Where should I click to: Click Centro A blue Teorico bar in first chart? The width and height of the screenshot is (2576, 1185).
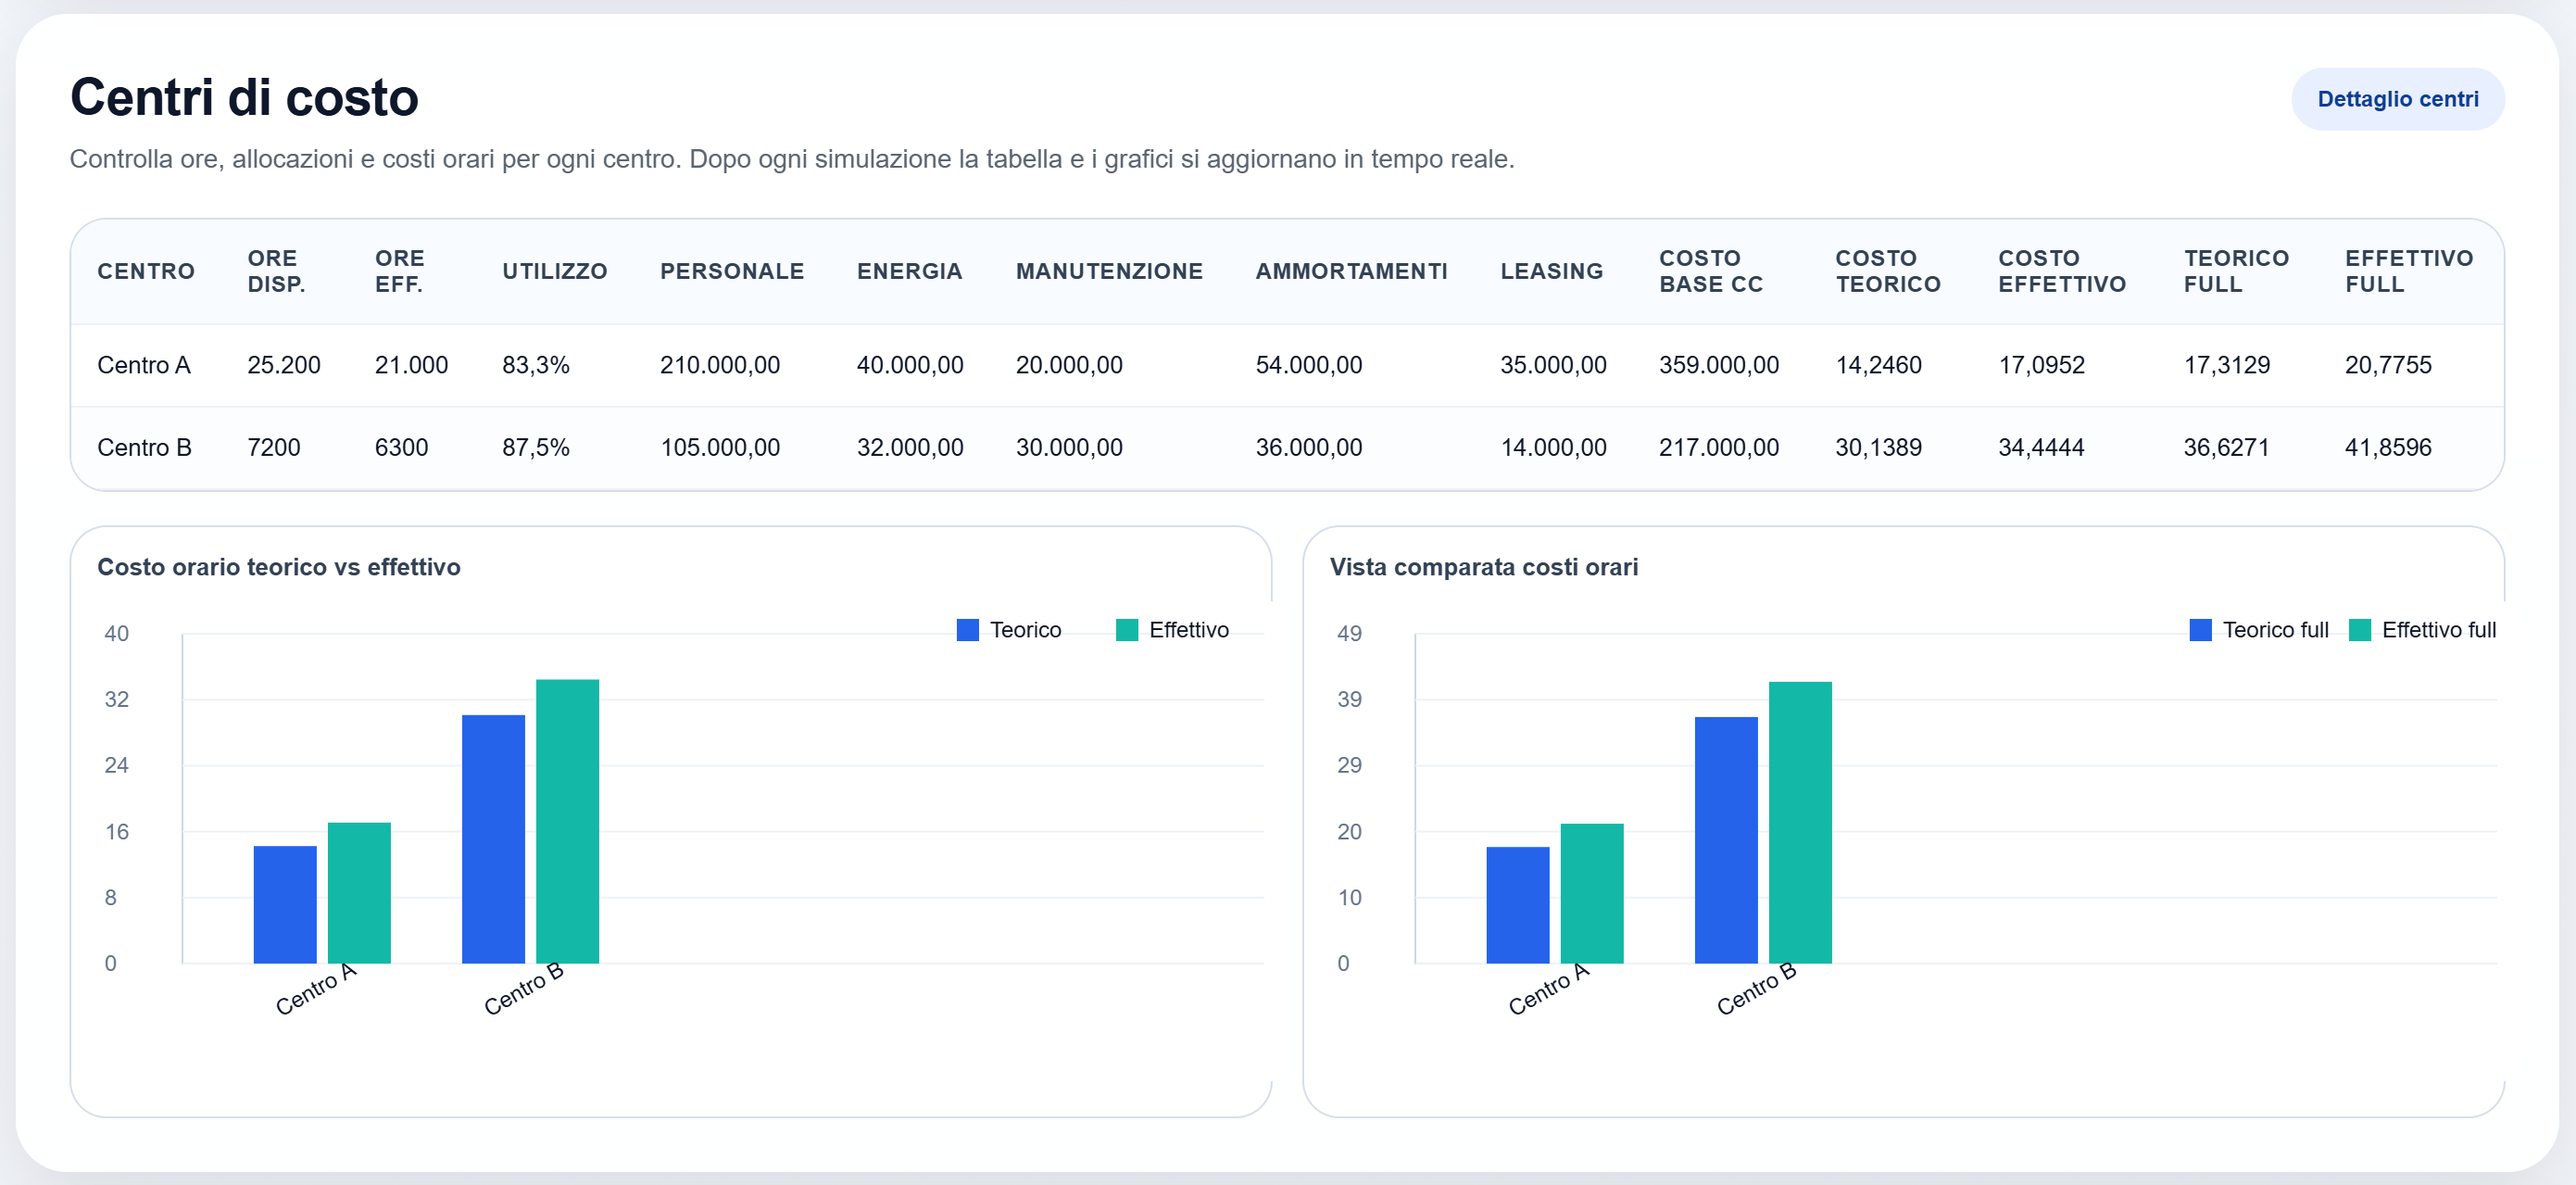click(285, 904)
